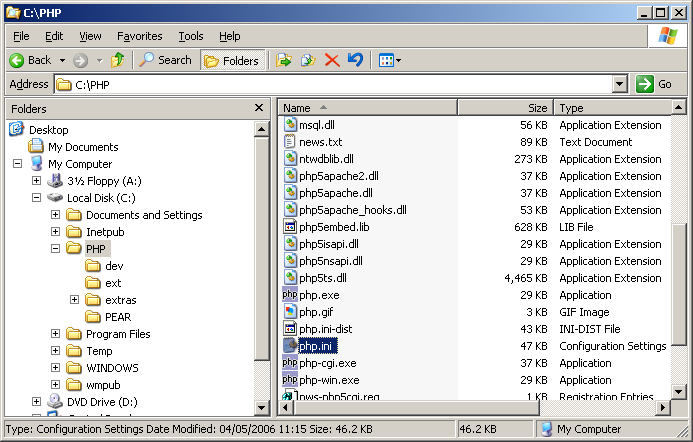Click the Go button
The image size is (693, 442).
tap(655, 85)
